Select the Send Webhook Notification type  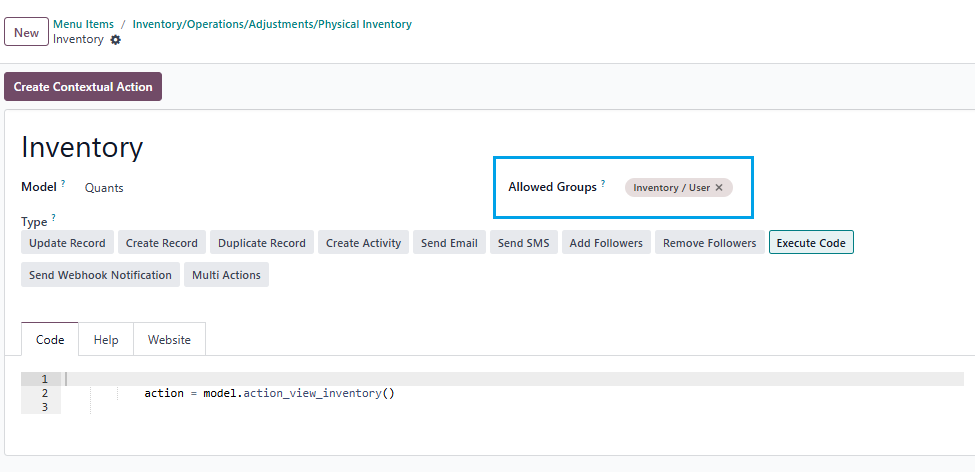(x=100, y=275)
